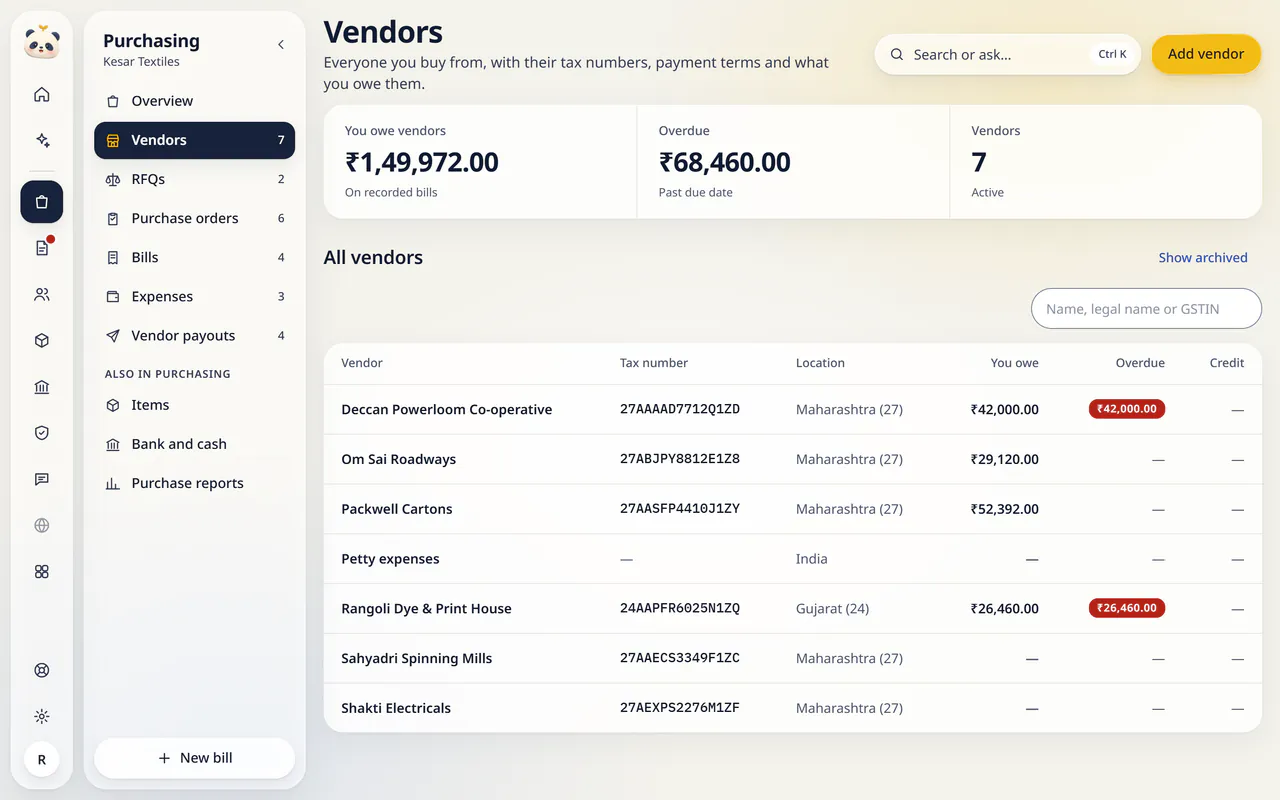Open the help lifebuoy icon

point(42,671)
